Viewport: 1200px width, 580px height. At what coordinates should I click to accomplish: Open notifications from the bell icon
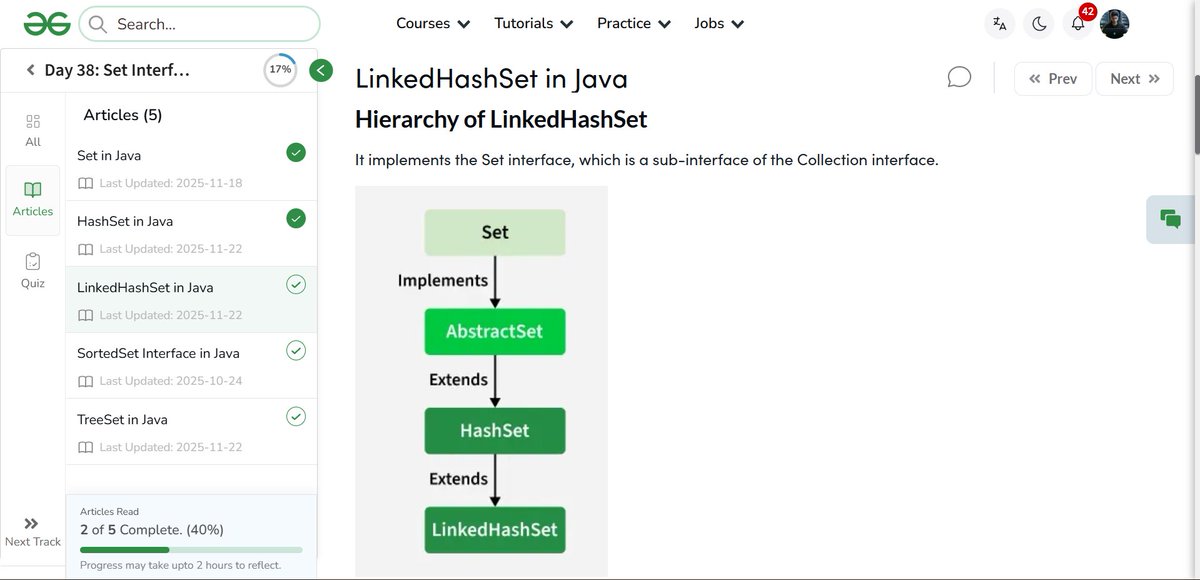click(1077, 23)
